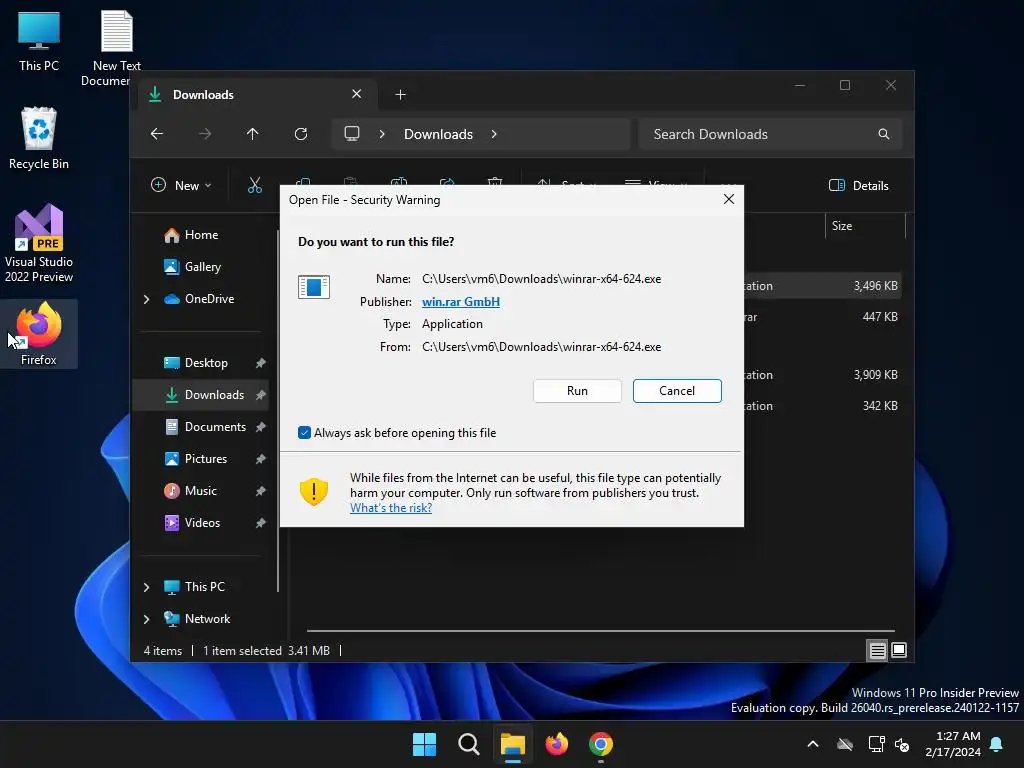The width and height of the screenshot is (1024, 768).
Task: Click the muted volume tray icon
Action: pyautogui.click(x=903, y=744)
